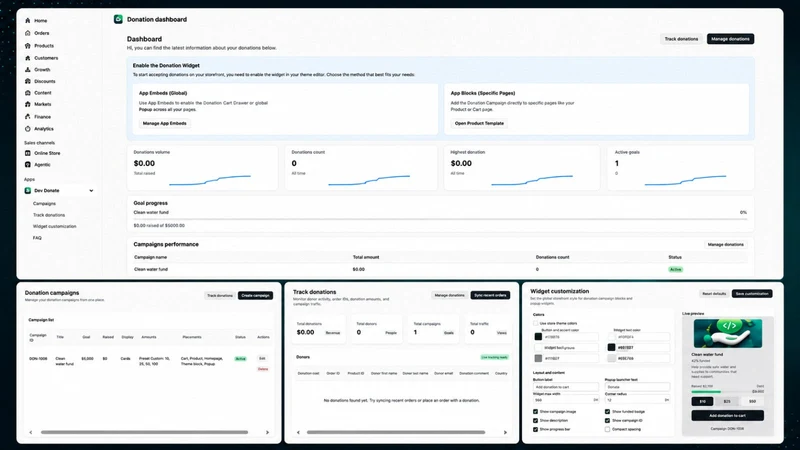Image resolution: width=800 pixels, height=450 pixels.
Task: Click horizontal scrollbar in Track donations panel
Action: tap(396, 432)
